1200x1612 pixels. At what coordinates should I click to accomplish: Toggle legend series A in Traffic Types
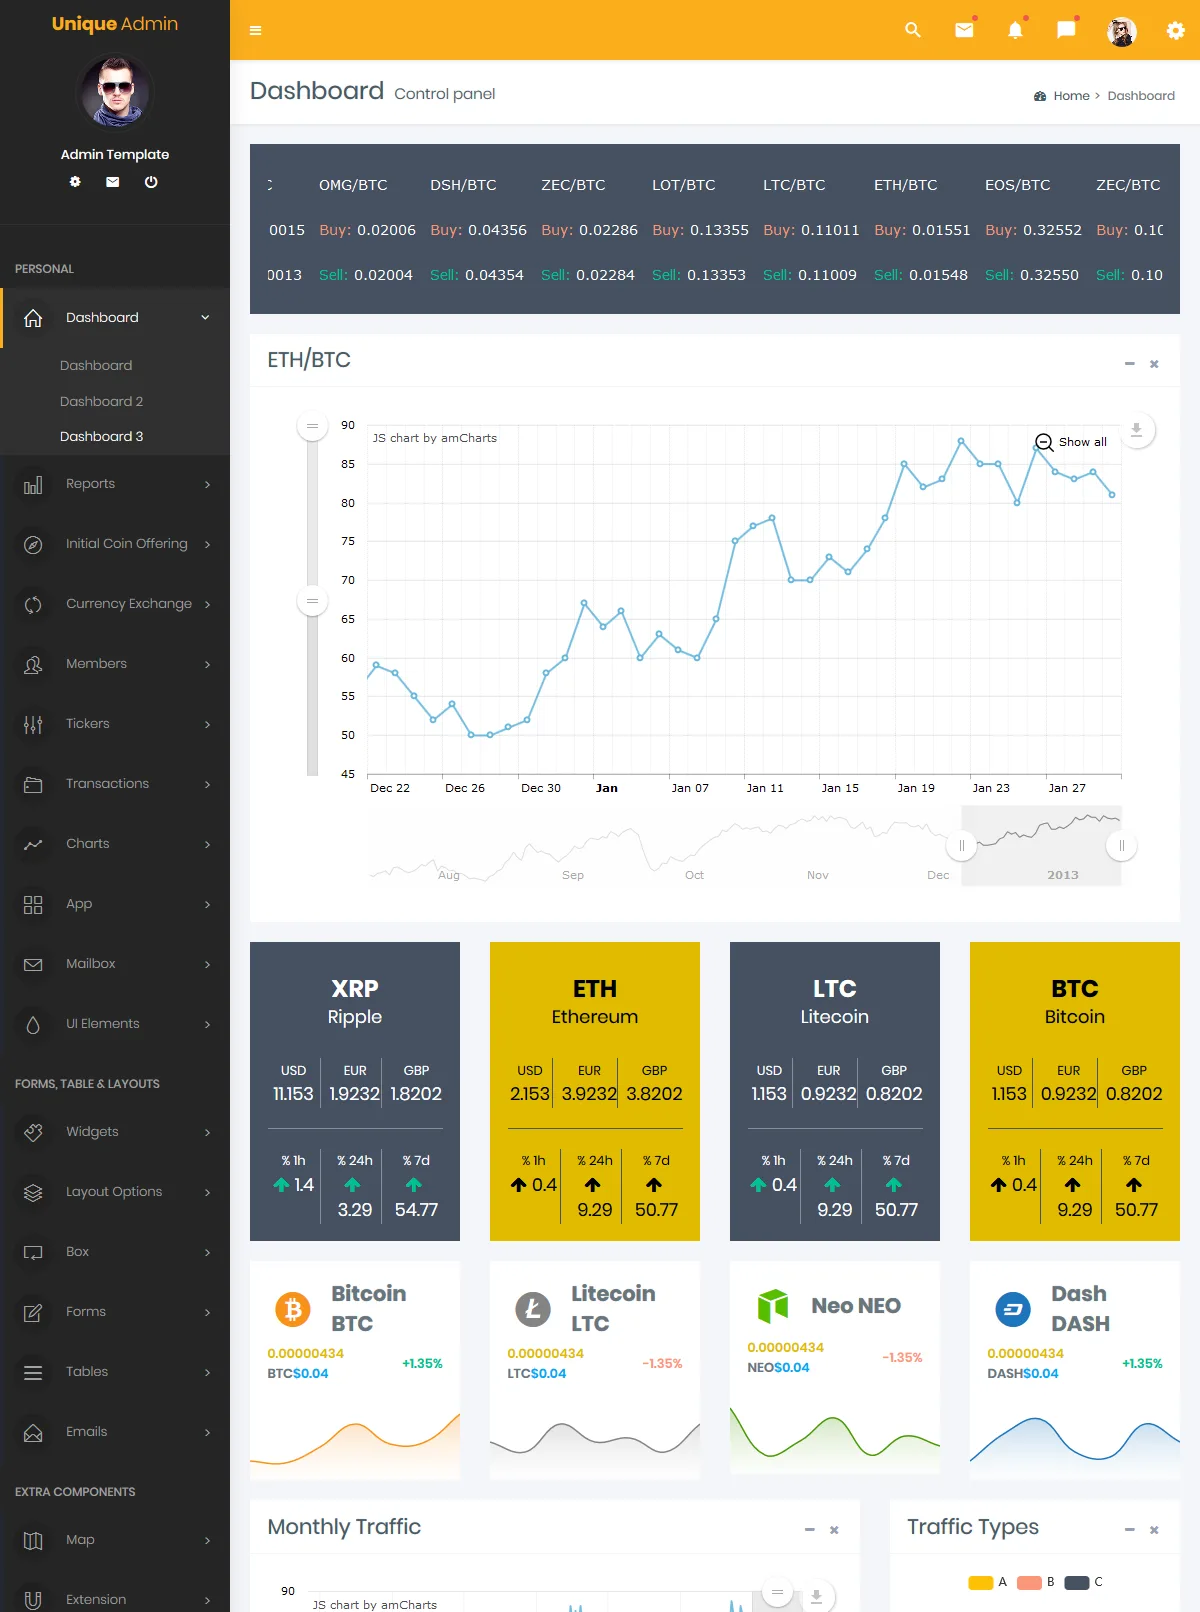pos(987,1582)
